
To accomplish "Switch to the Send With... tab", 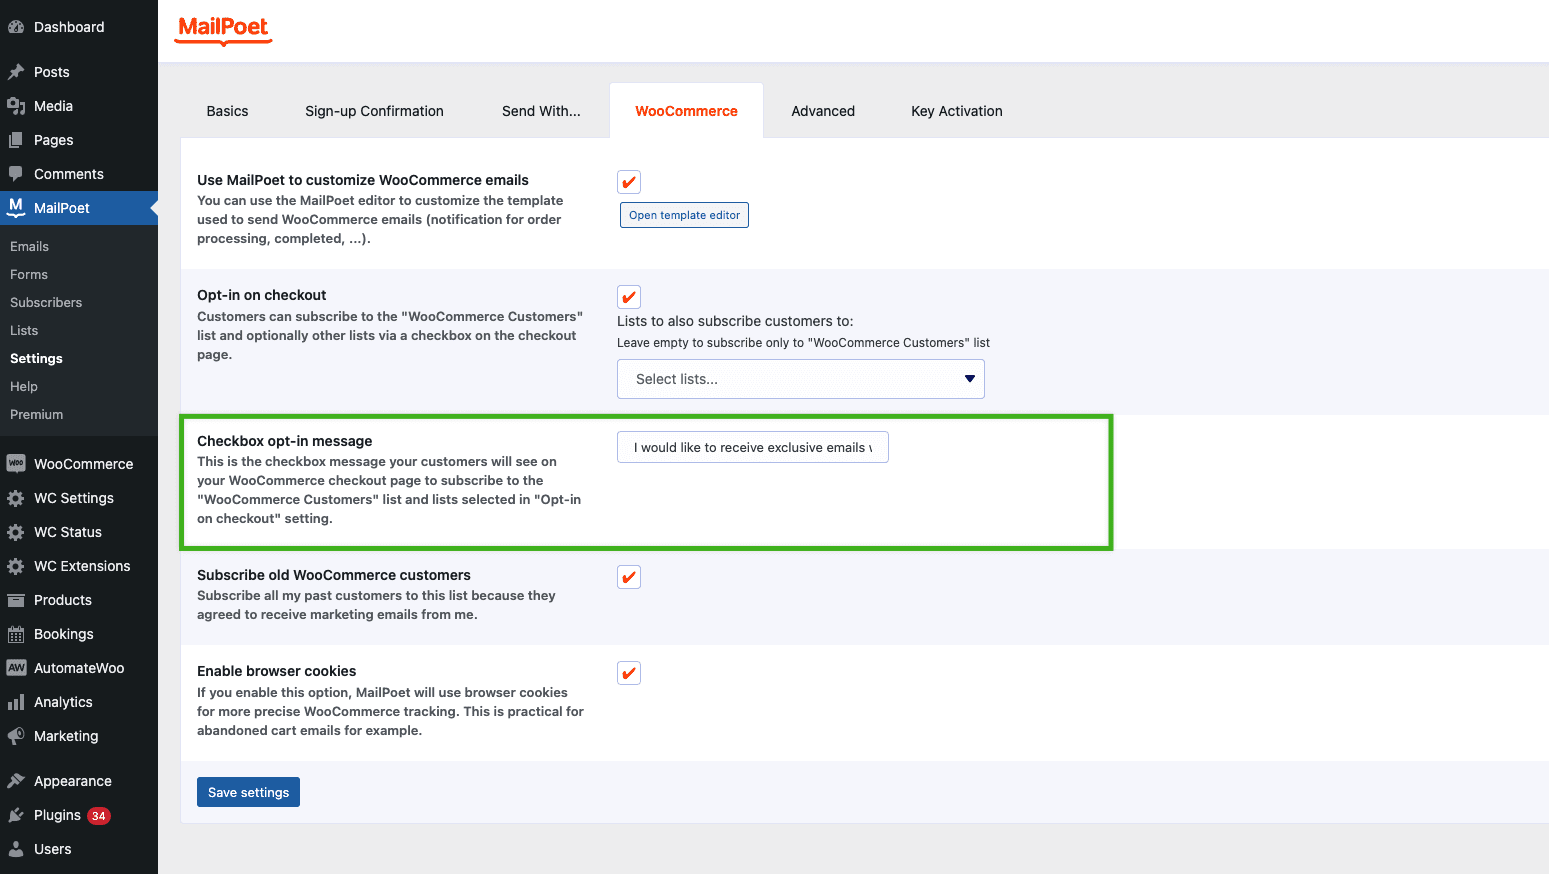I will point(541,111).
